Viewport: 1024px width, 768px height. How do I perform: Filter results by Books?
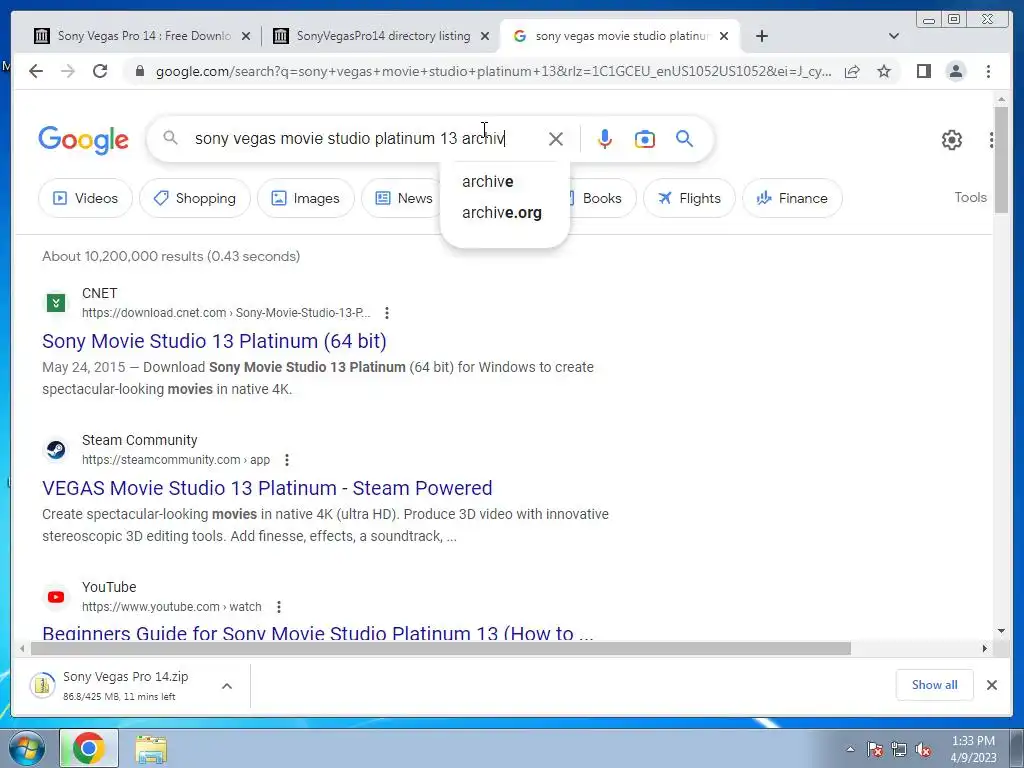click(601, 198)
